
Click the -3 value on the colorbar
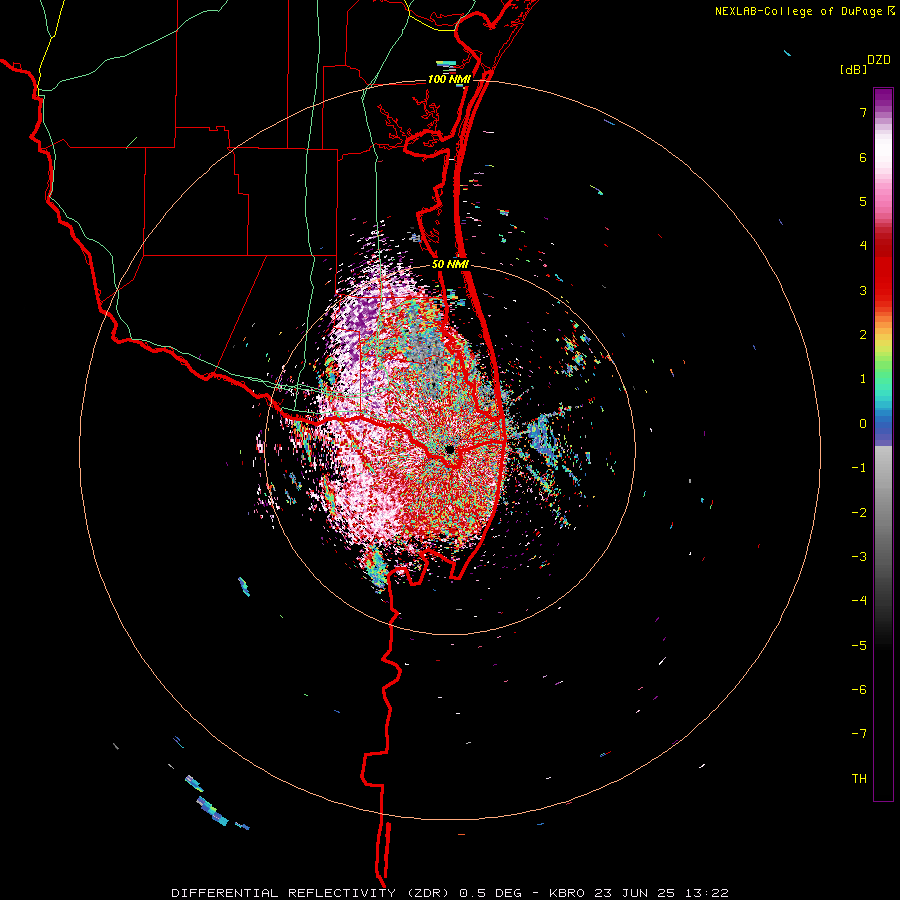tap(859, 557)
